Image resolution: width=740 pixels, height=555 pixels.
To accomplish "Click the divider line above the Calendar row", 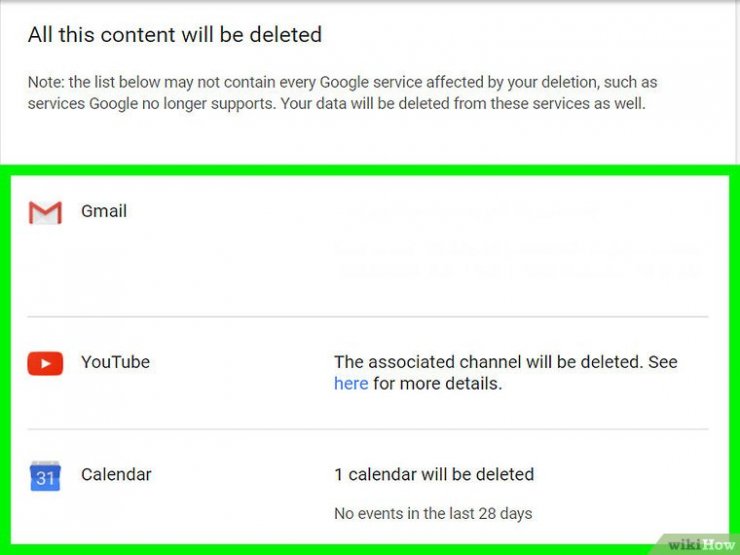I will [368, 430].
